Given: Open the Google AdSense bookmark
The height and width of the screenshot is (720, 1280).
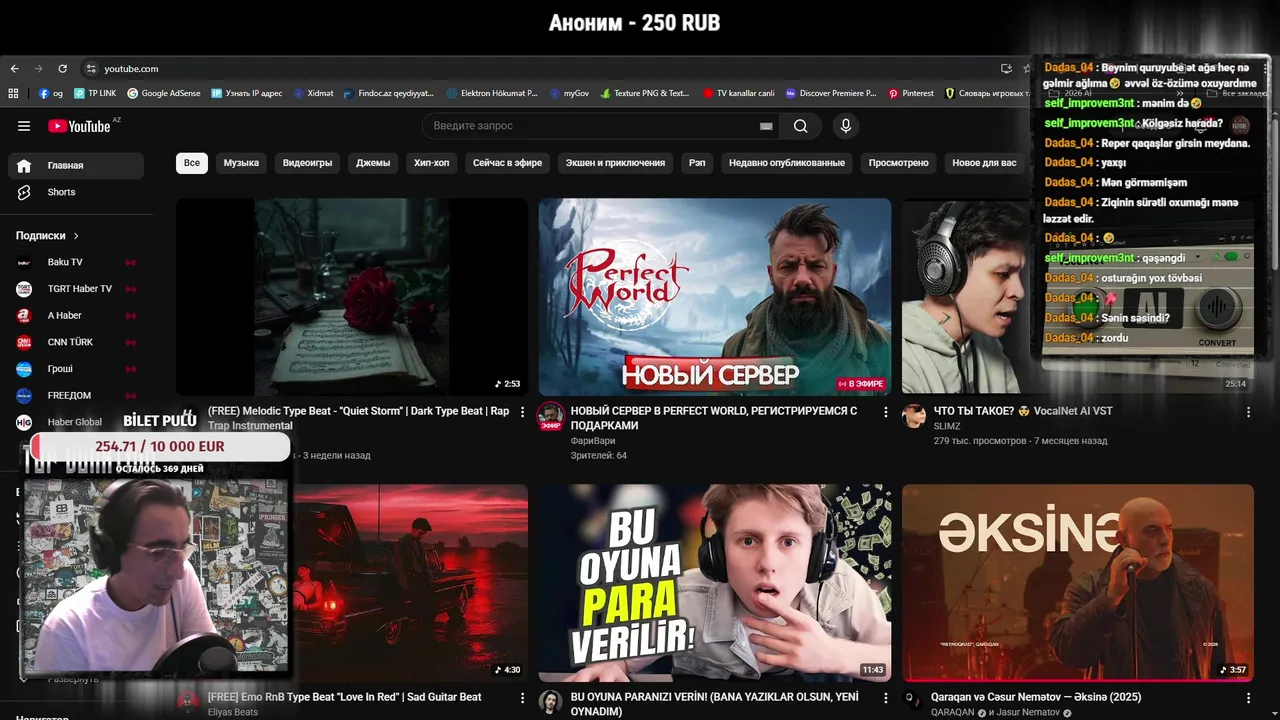Looking at the screenshot, I should (163, 93).
